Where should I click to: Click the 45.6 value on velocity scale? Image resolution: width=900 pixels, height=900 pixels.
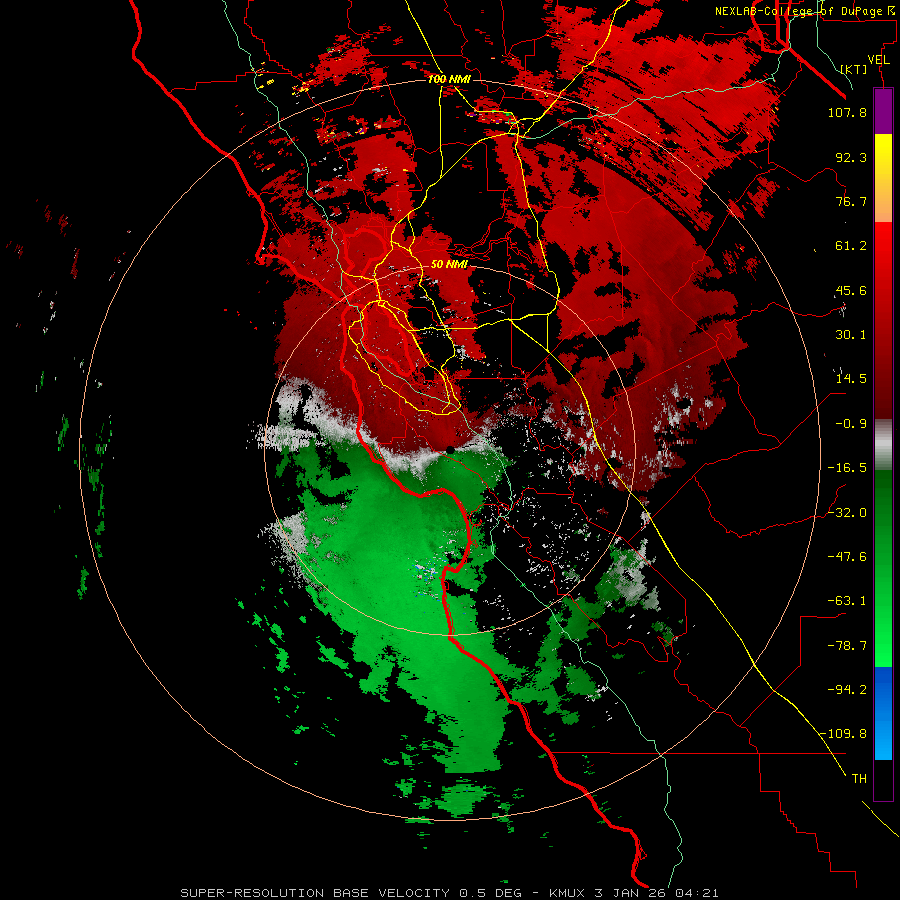(851, 290)
